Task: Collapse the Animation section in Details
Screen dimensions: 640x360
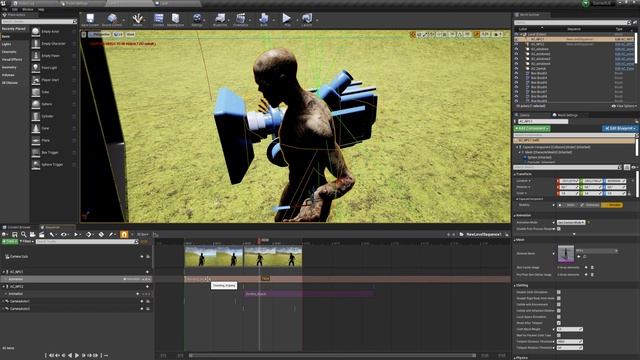Action: (x=515, y=215)
